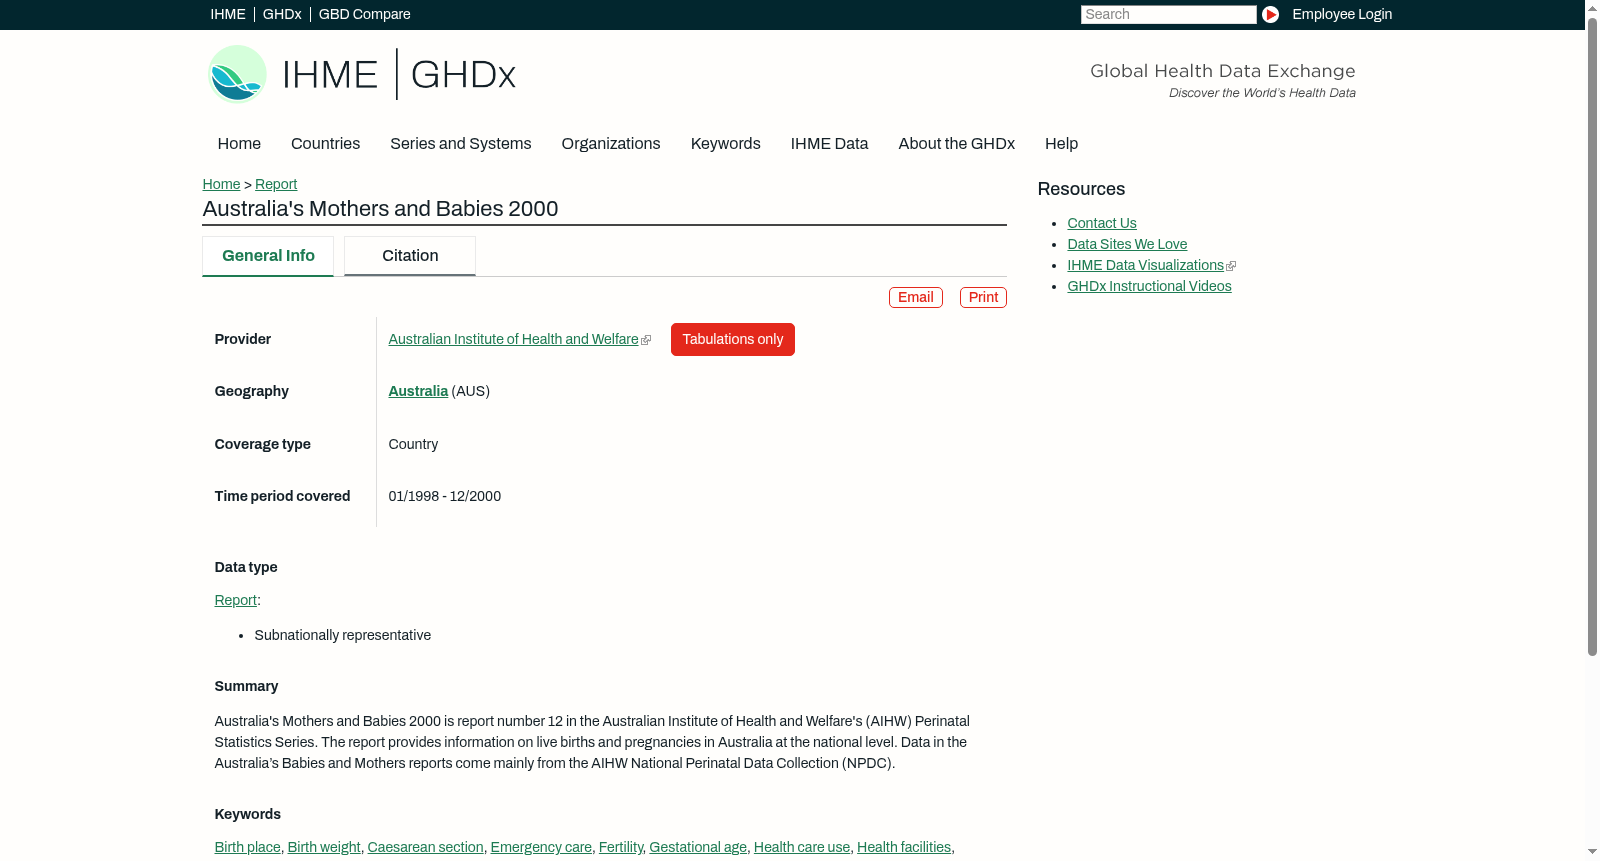The image size is (1600, 861).
Task: Open GHDx link in top bar
Action: point(282,14)
